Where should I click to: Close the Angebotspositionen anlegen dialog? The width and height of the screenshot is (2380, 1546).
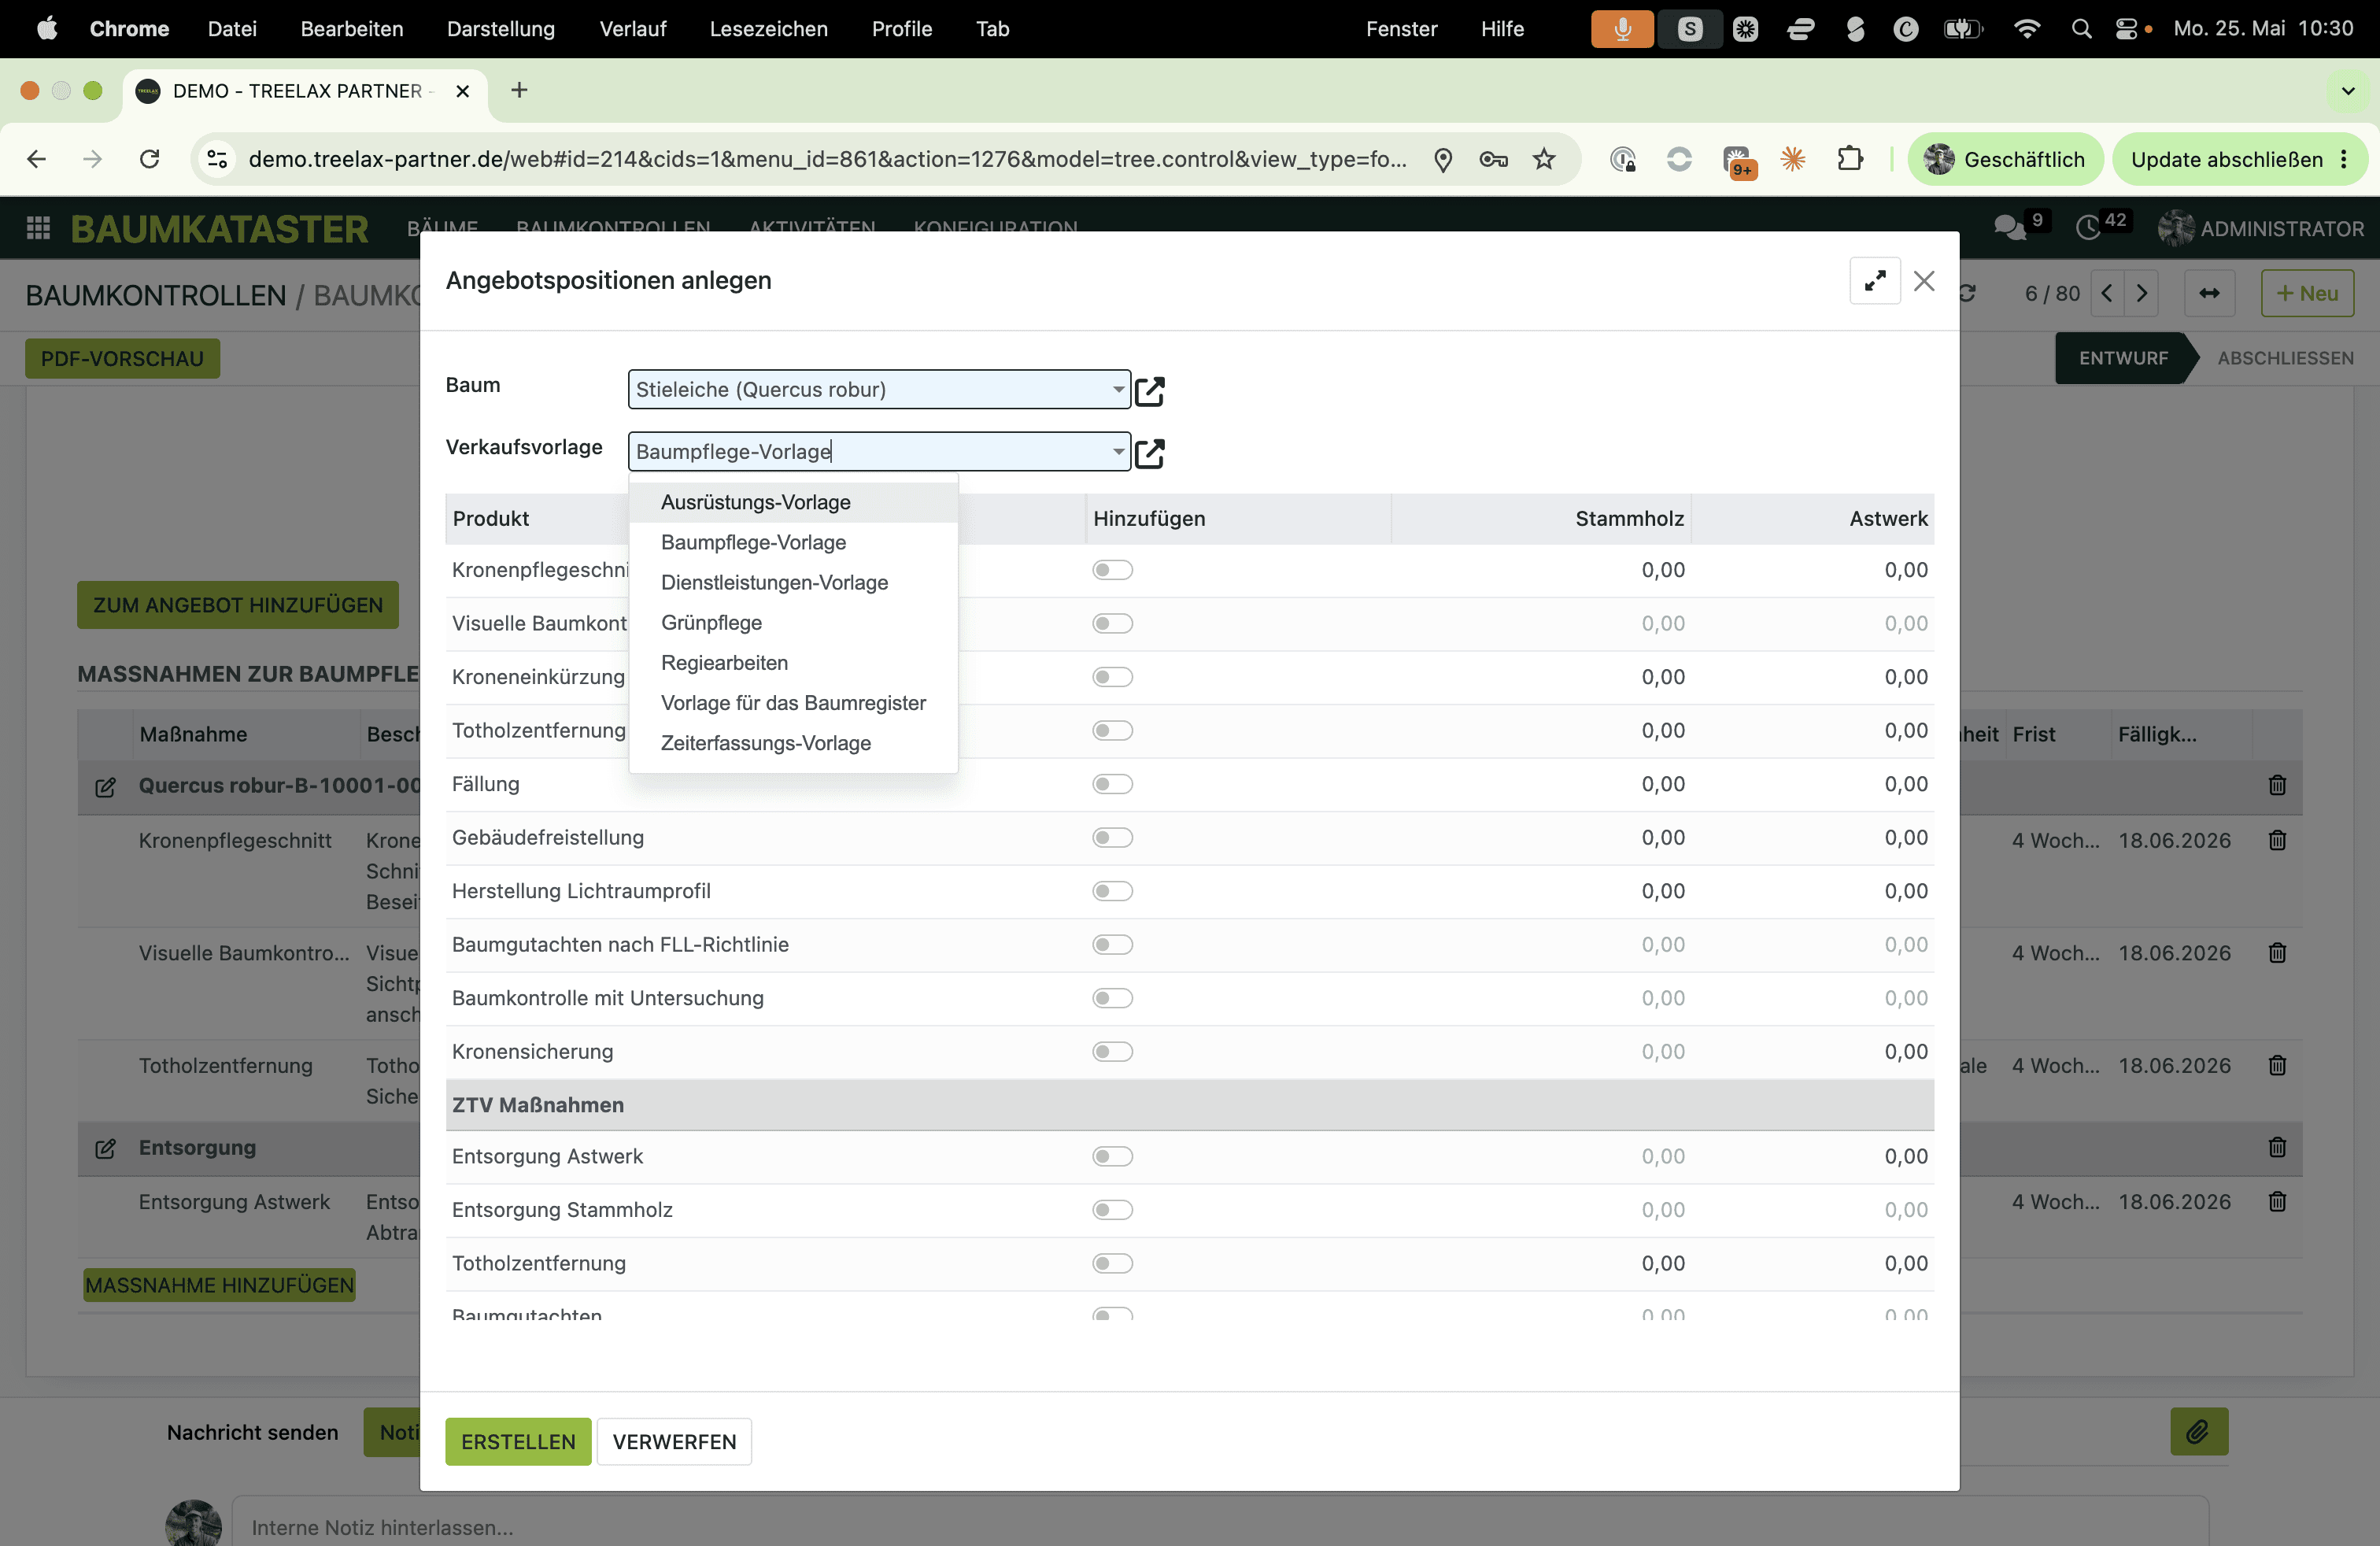pos(1924,281)
